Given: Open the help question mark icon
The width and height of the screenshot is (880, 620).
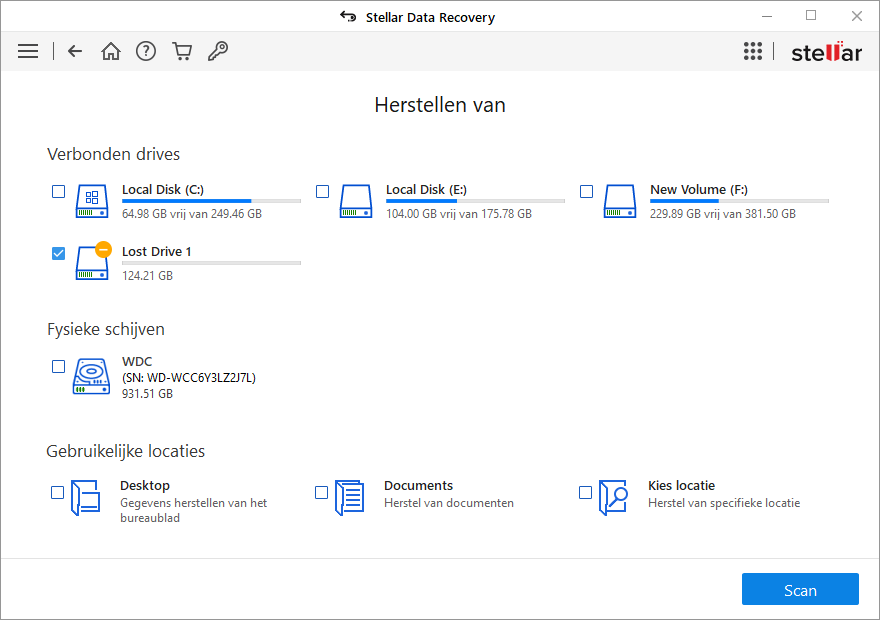Looking at the screenshot, I should [x=146, y=51].
